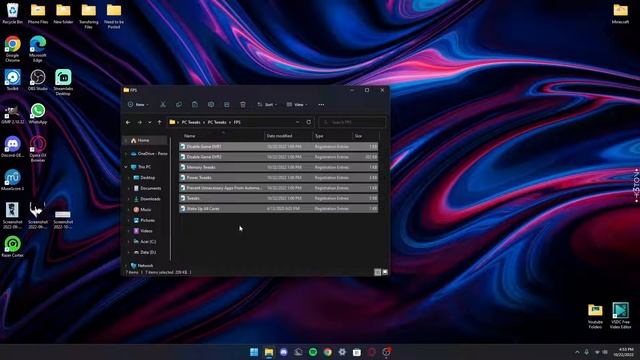The width and height of the screenshot is (640, 360).
Task: Click the Copy icon in Explorer toolbar
Action: (x=179, y=104)
